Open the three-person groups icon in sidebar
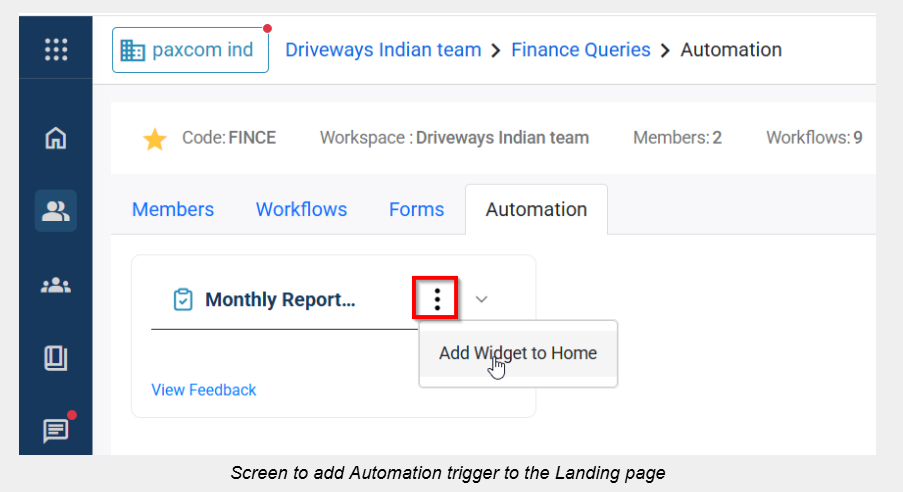 [56, 286]
